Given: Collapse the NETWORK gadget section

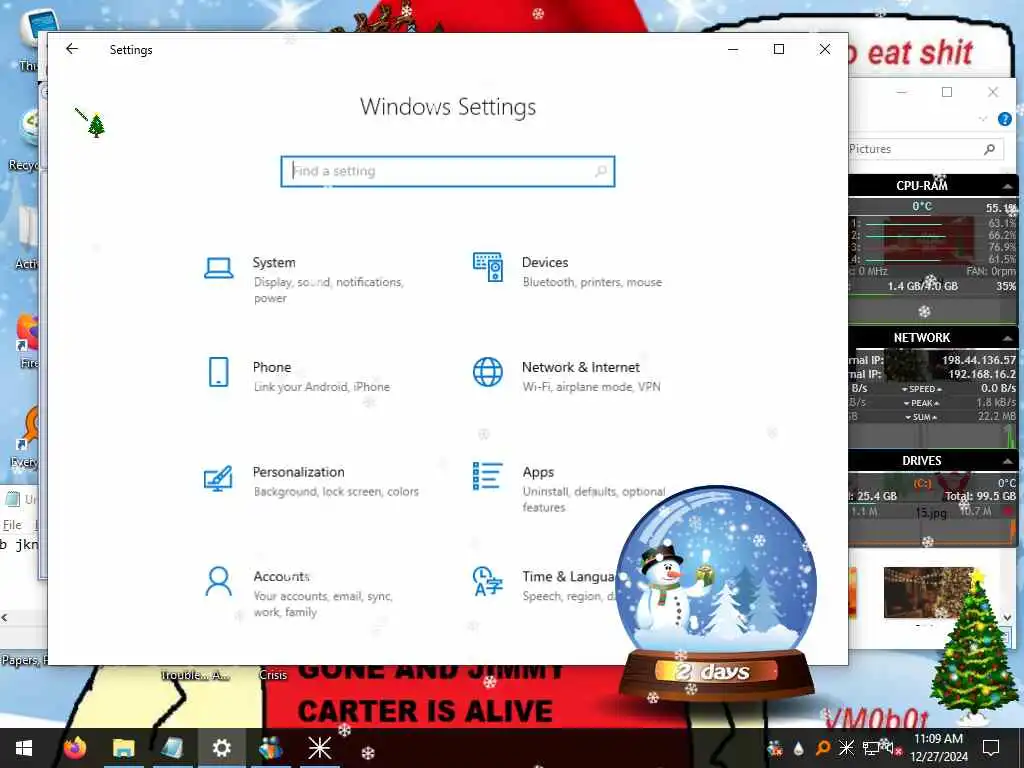Looking at the screenshot, I should coord(1008,338).
